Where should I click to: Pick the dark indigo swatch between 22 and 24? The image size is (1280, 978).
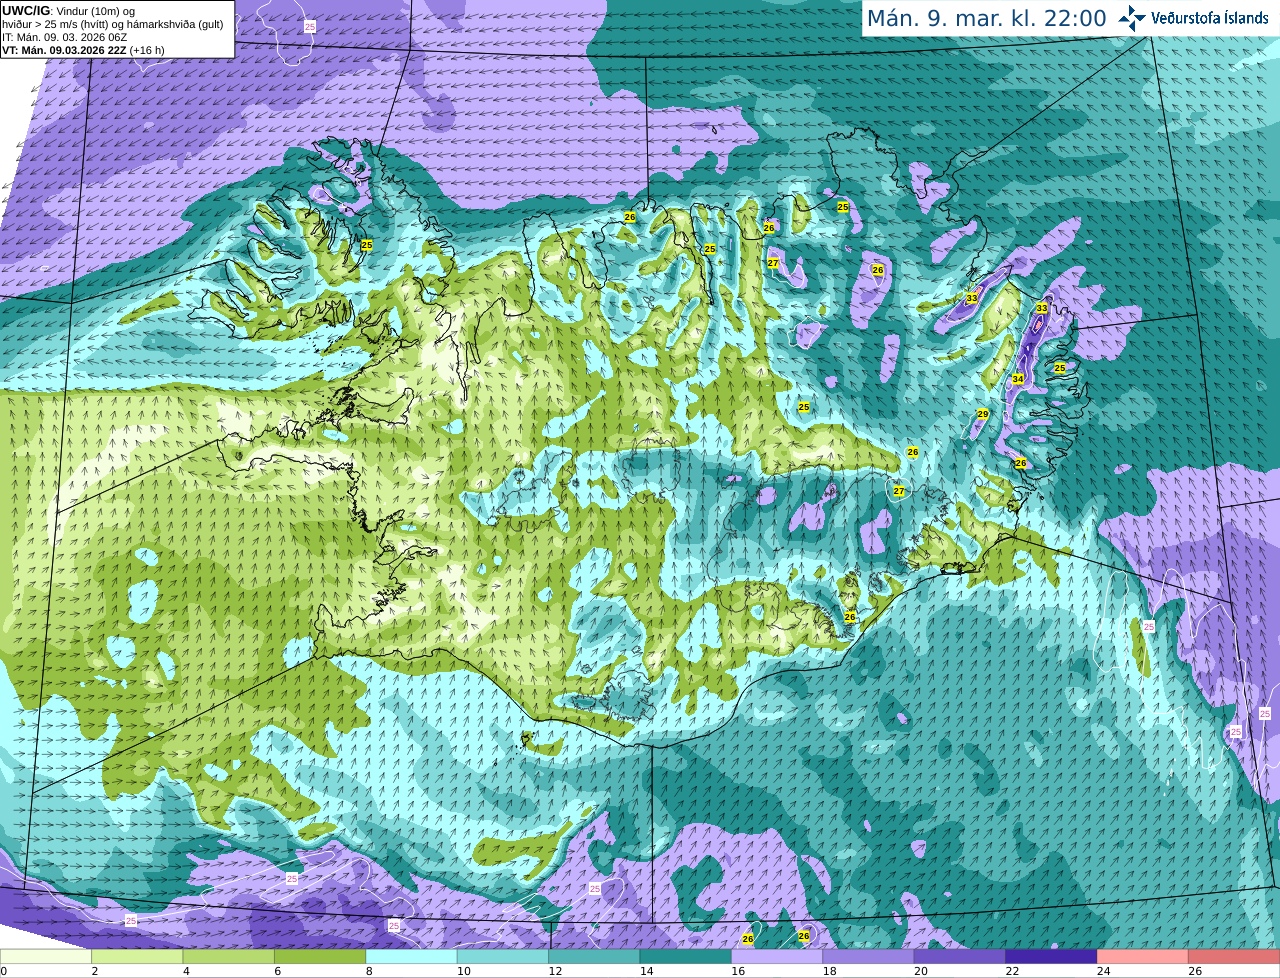(x=1051, y=957)
